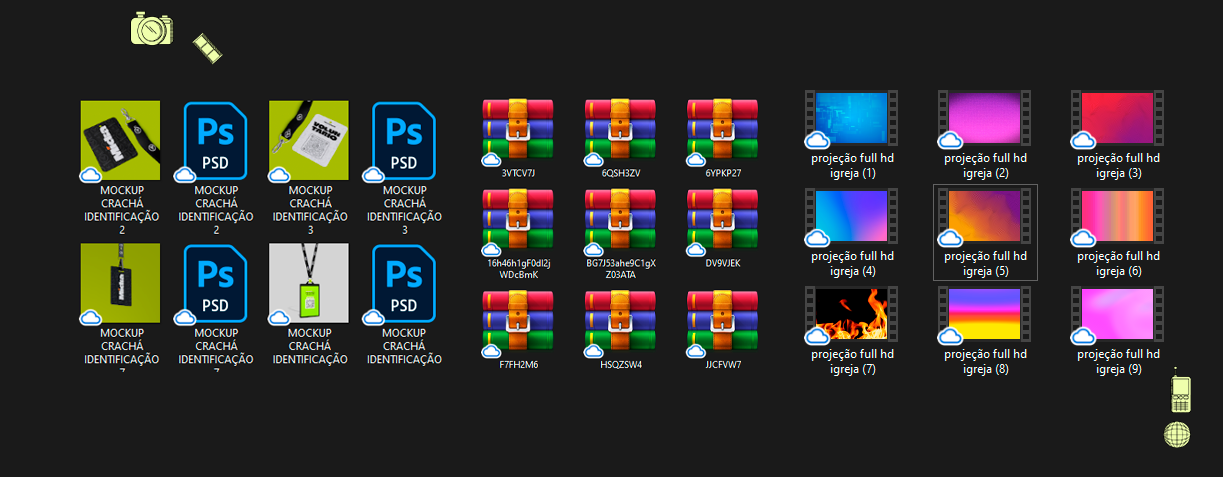Click the mobile phone icon

[1181, 393]
